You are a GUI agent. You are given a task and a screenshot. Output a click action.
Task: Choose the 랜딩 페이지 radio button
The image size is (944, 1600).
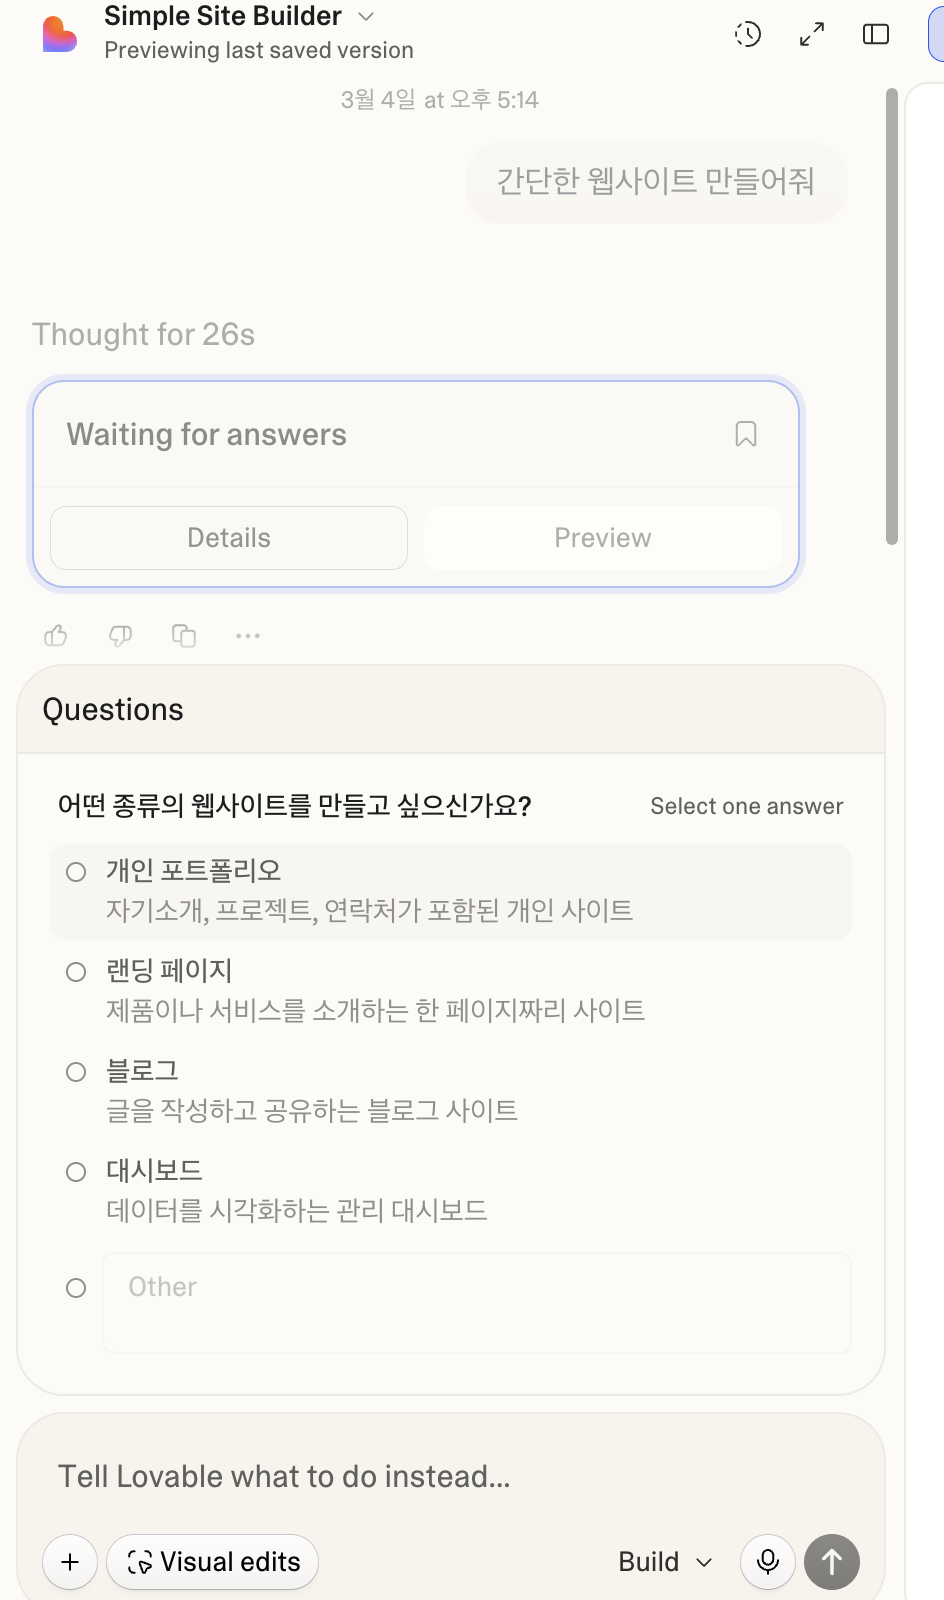coord(76,972)
